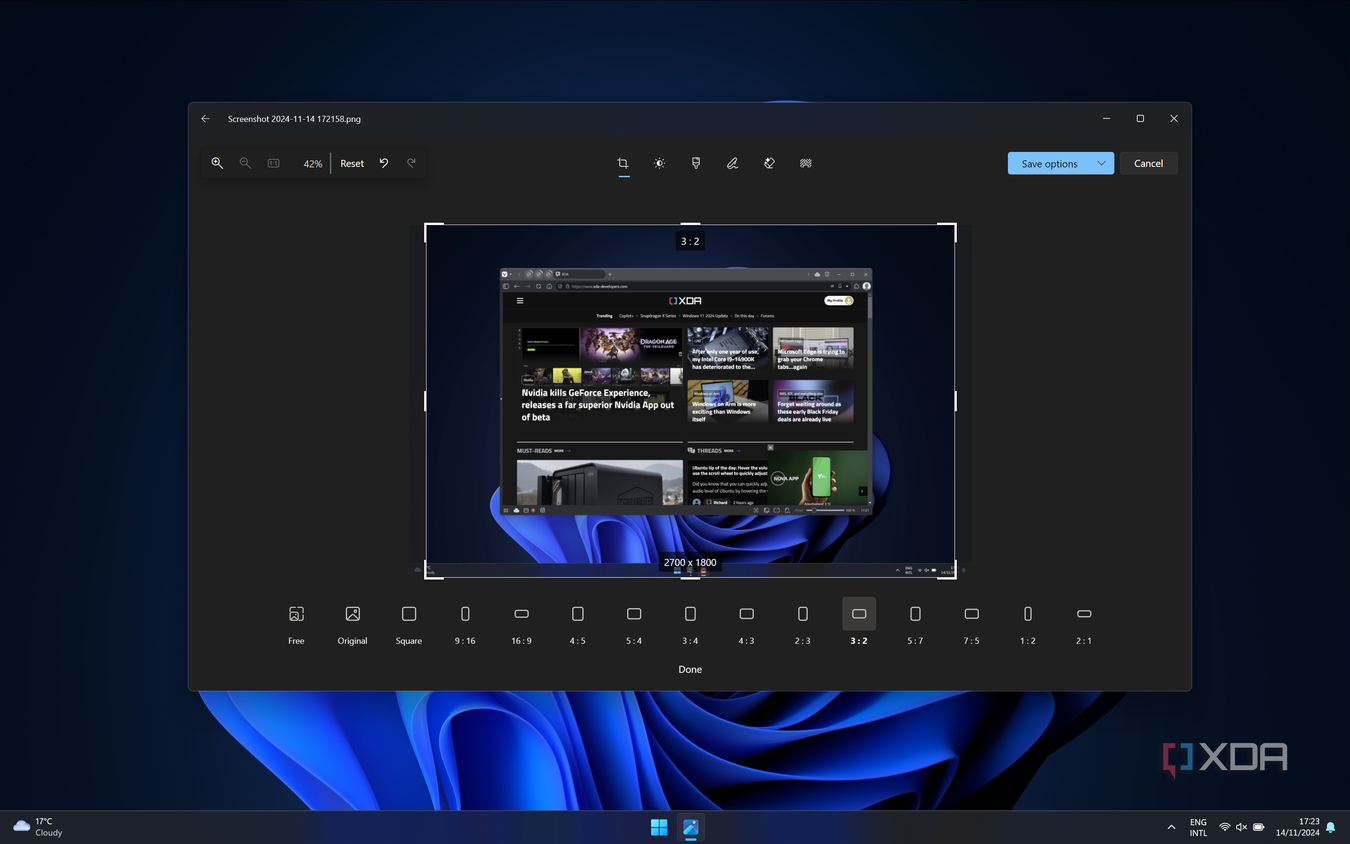Go back using the back arrow
This screenshot has width=1350, height=844.
(205, 118)
